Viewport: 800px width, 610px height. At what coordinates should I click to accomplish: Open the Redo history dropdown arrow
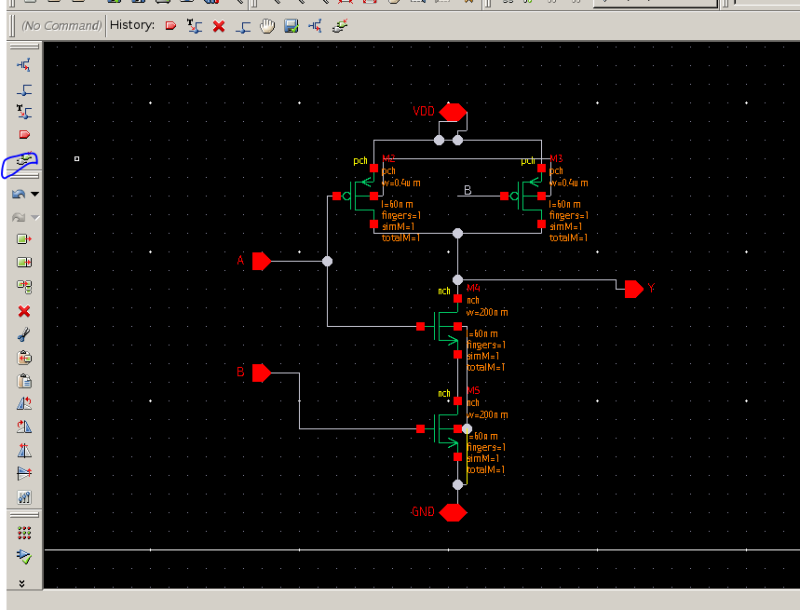pyautogui.click(x=34, y=219)
